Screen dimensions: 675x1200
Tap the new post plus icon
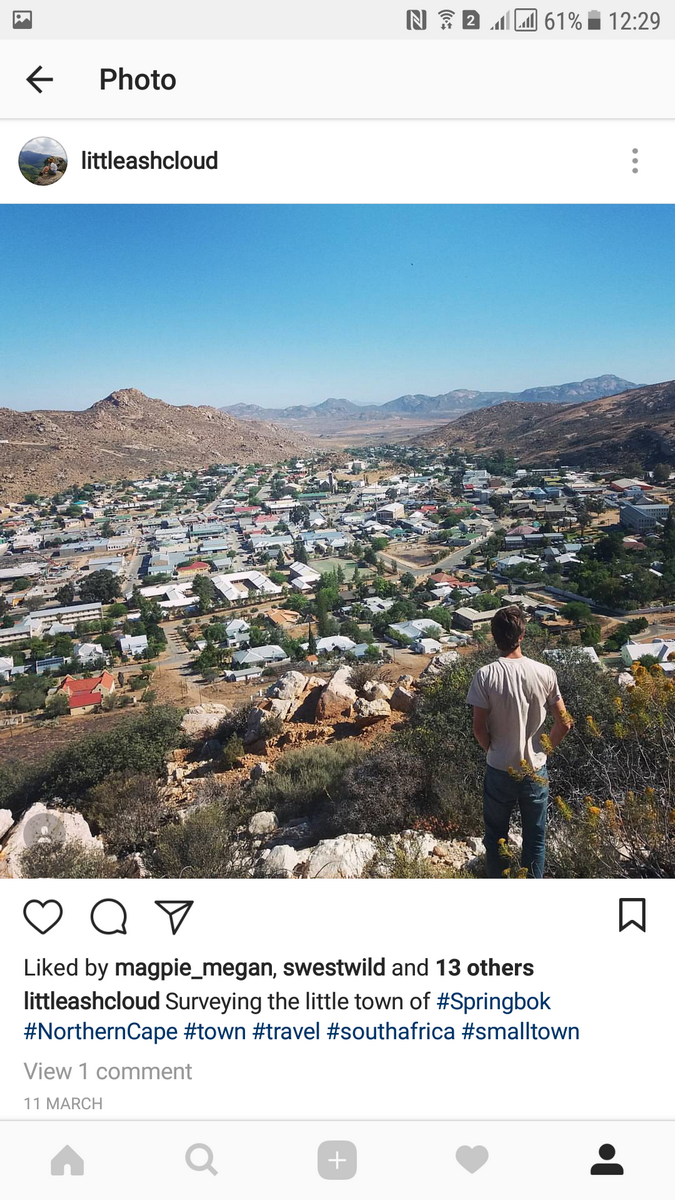(337, 1160)
